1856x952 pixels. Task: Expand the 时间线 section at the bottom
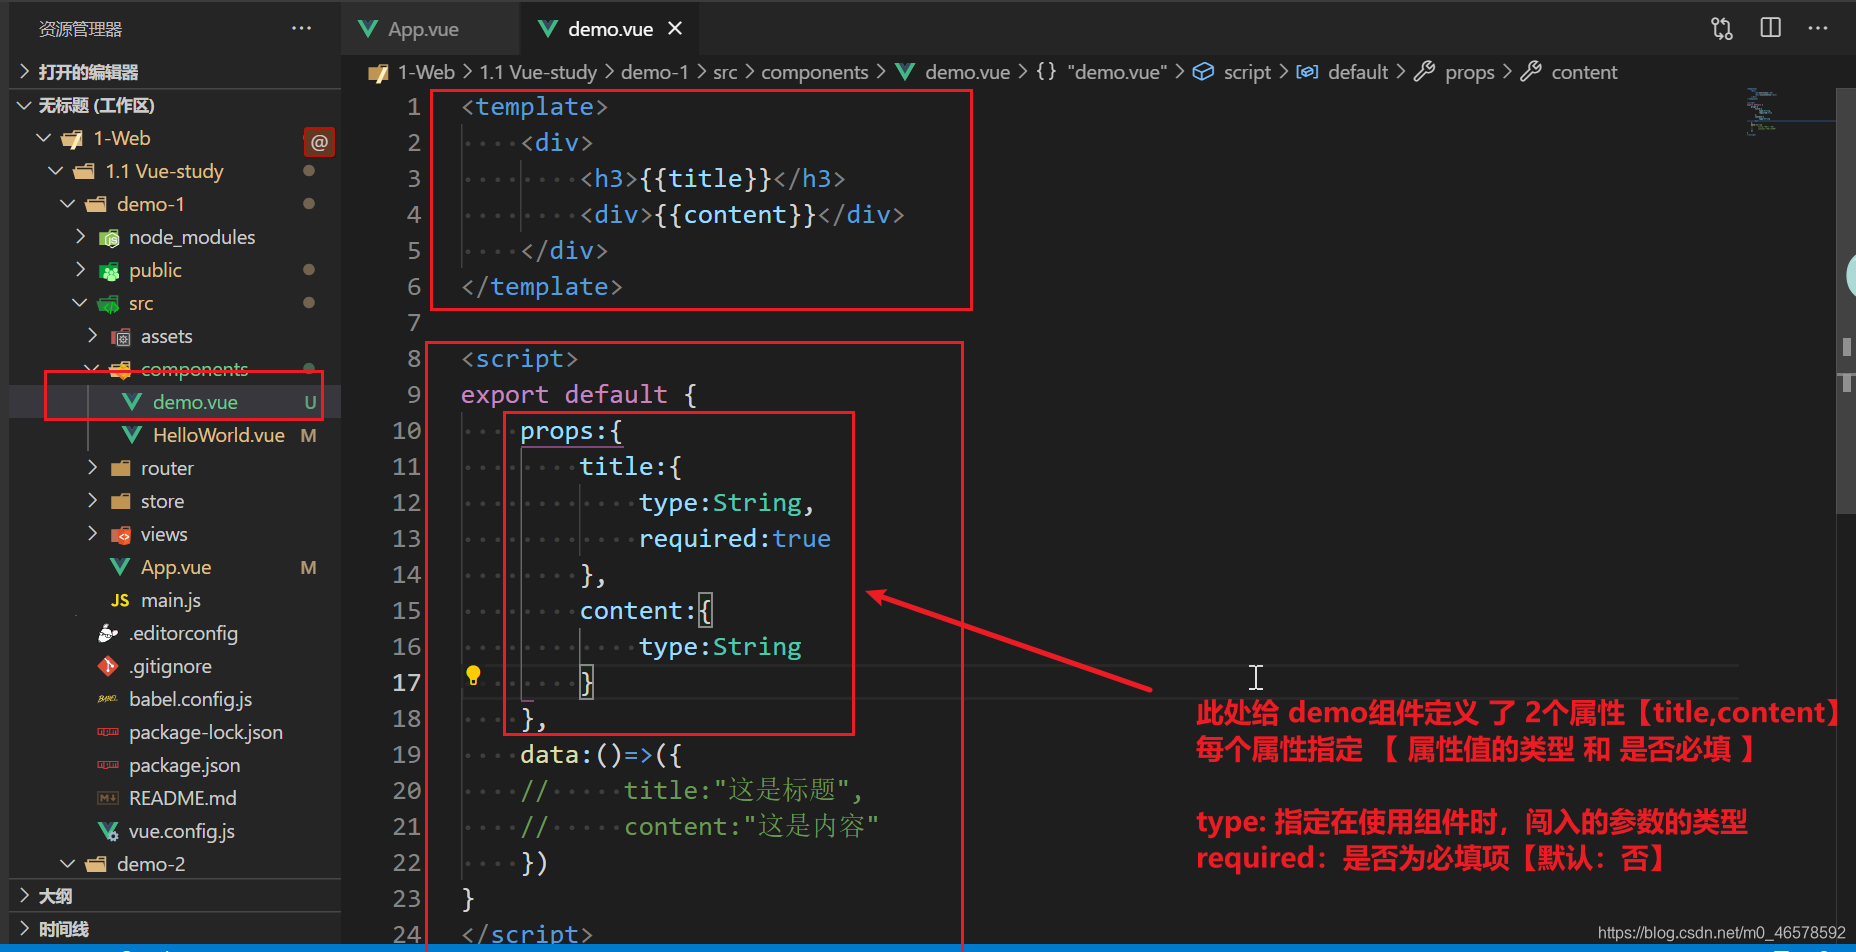[x=60, y=928]
